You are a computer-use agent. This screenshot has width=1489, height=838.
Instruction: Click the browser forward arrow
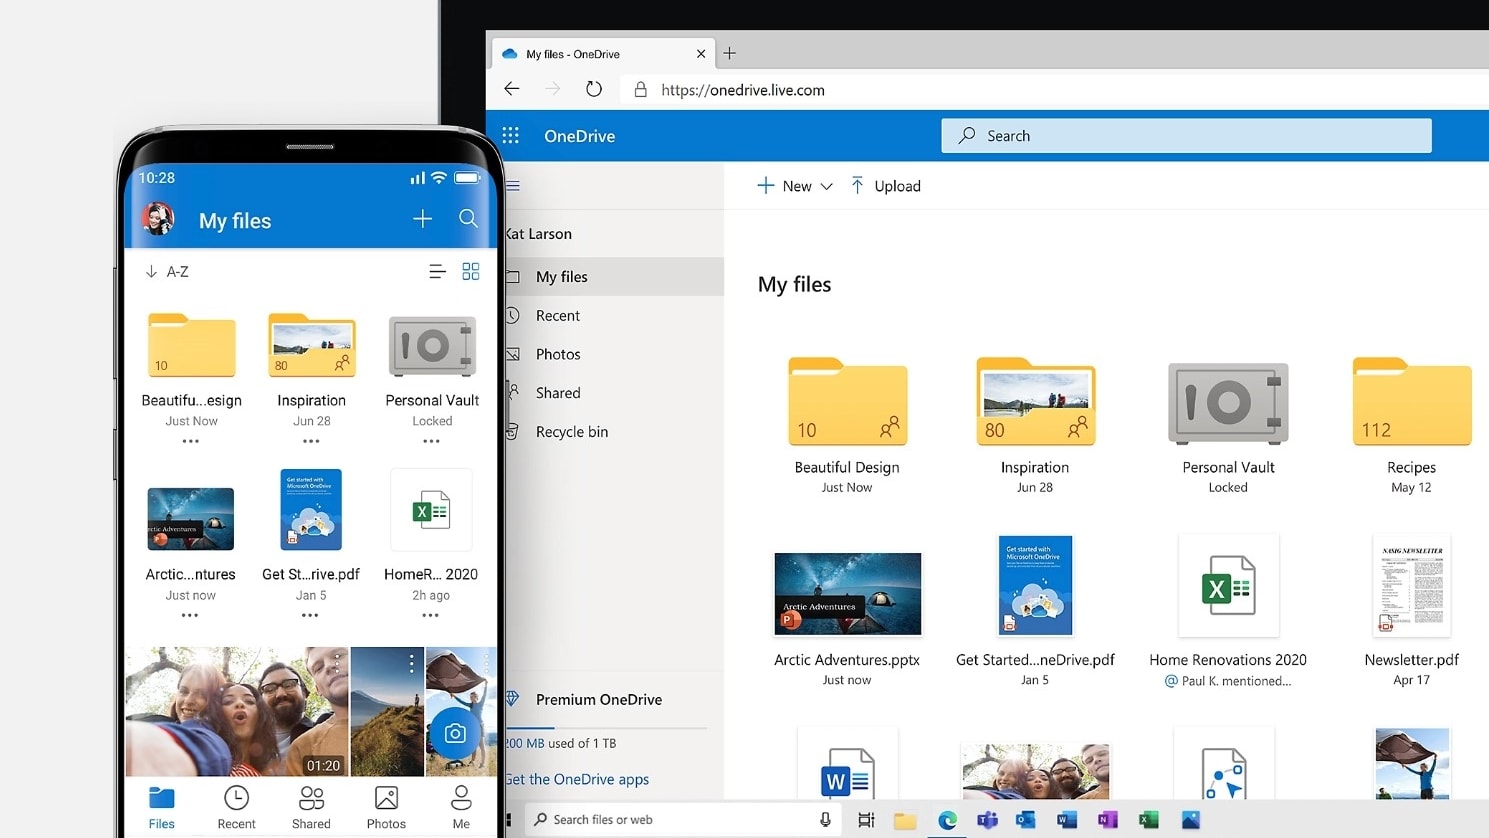point(552,89)
